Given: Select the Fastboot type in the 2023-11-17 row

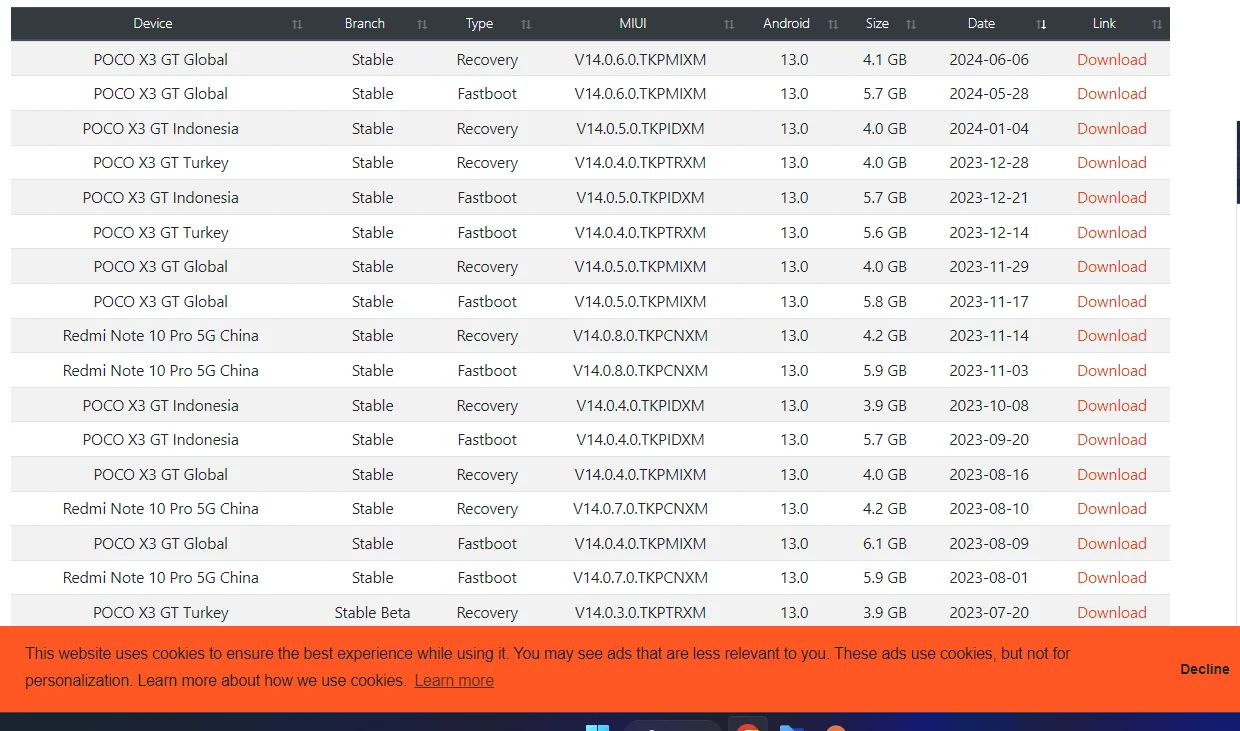Looking at the screenshot, I should 487,301.
